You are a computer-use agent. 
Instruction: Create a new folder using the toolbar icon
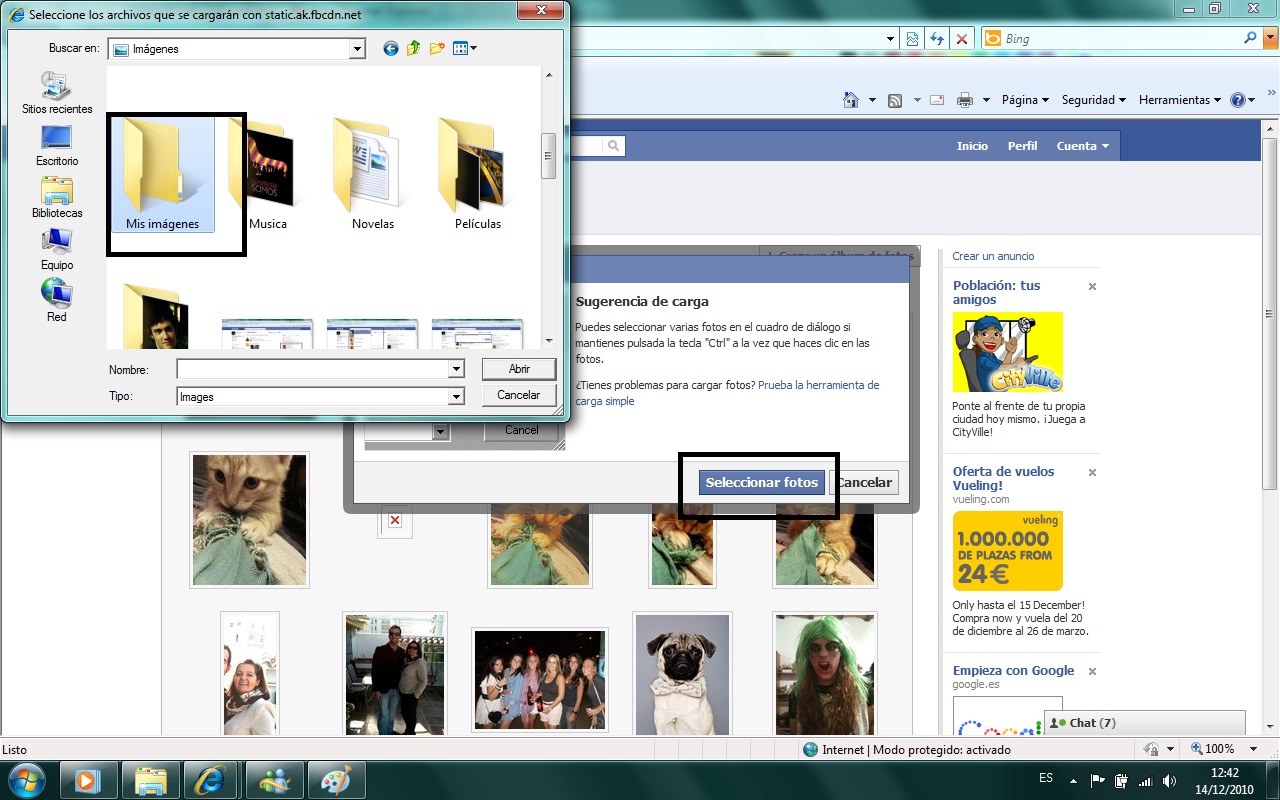[436, 48]
